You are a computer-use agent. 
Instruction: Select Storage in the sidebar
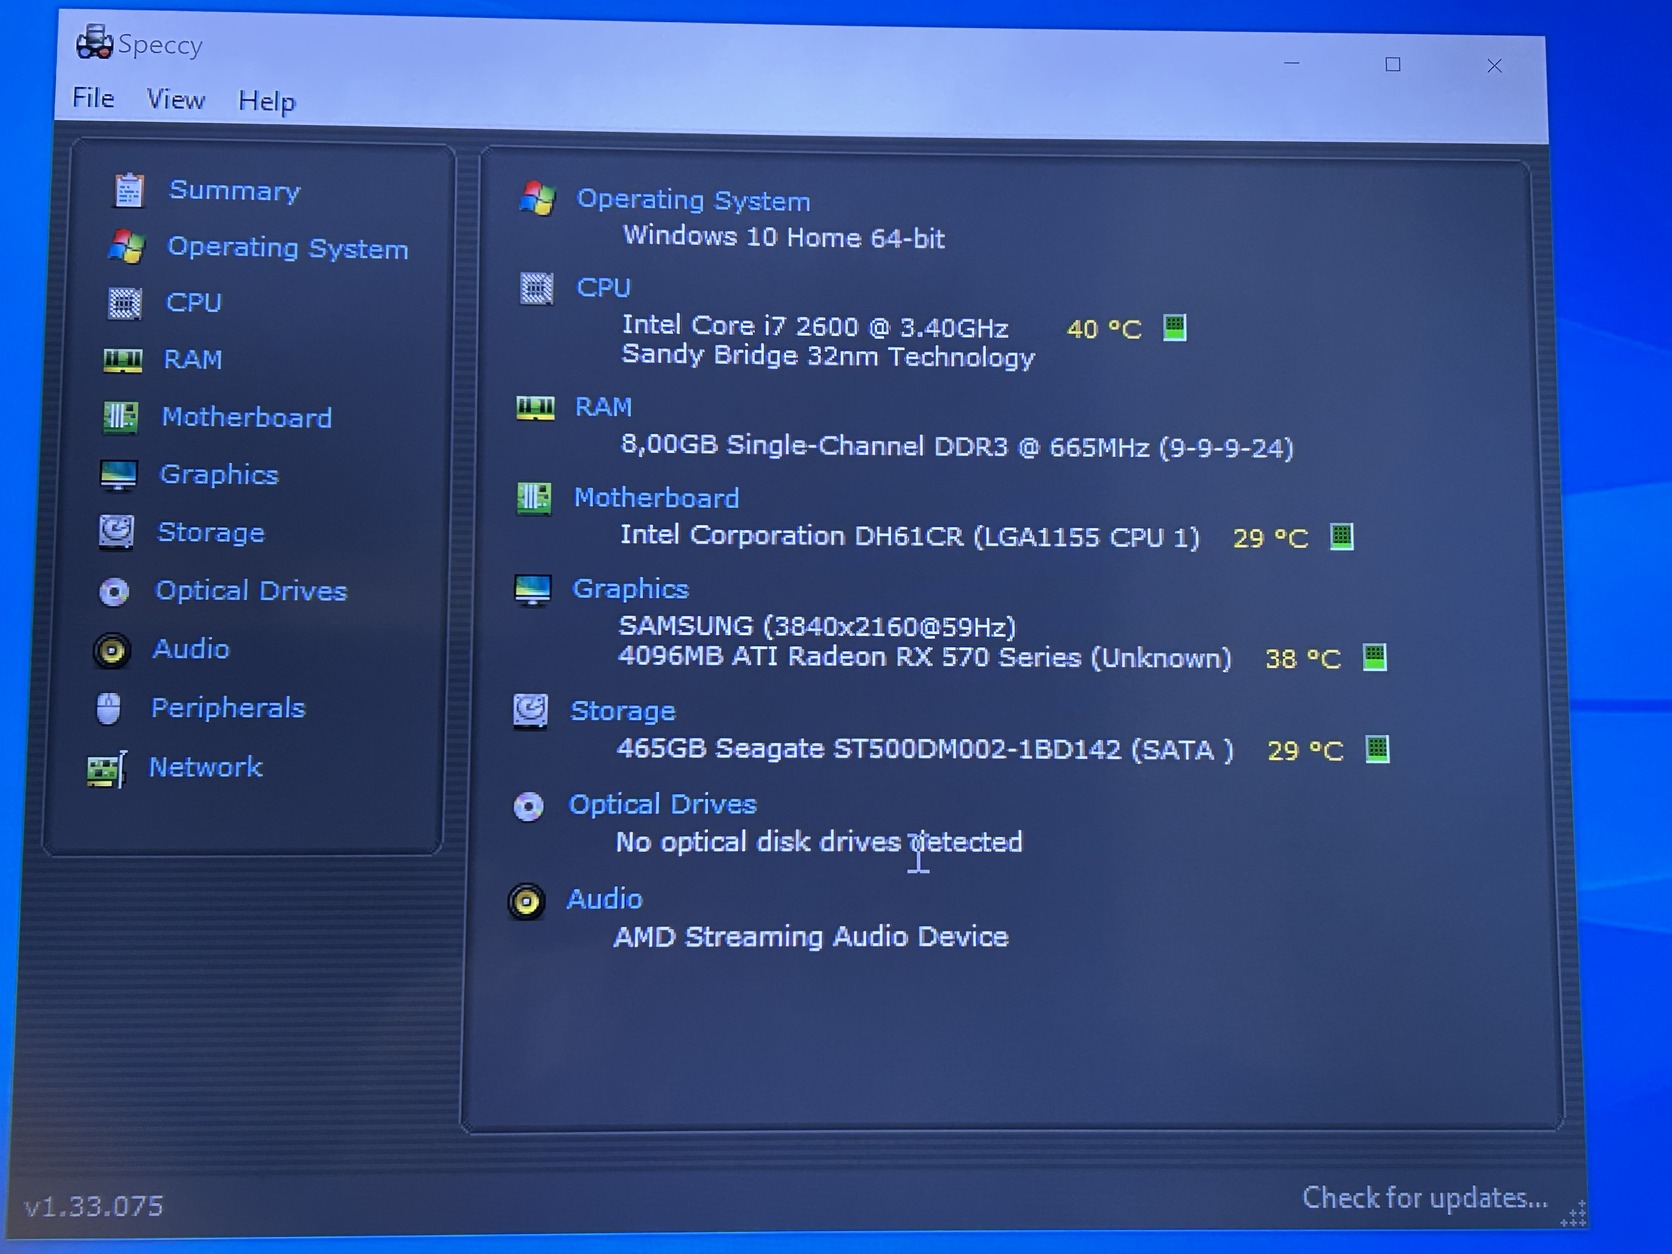click(x=211, y=532)
